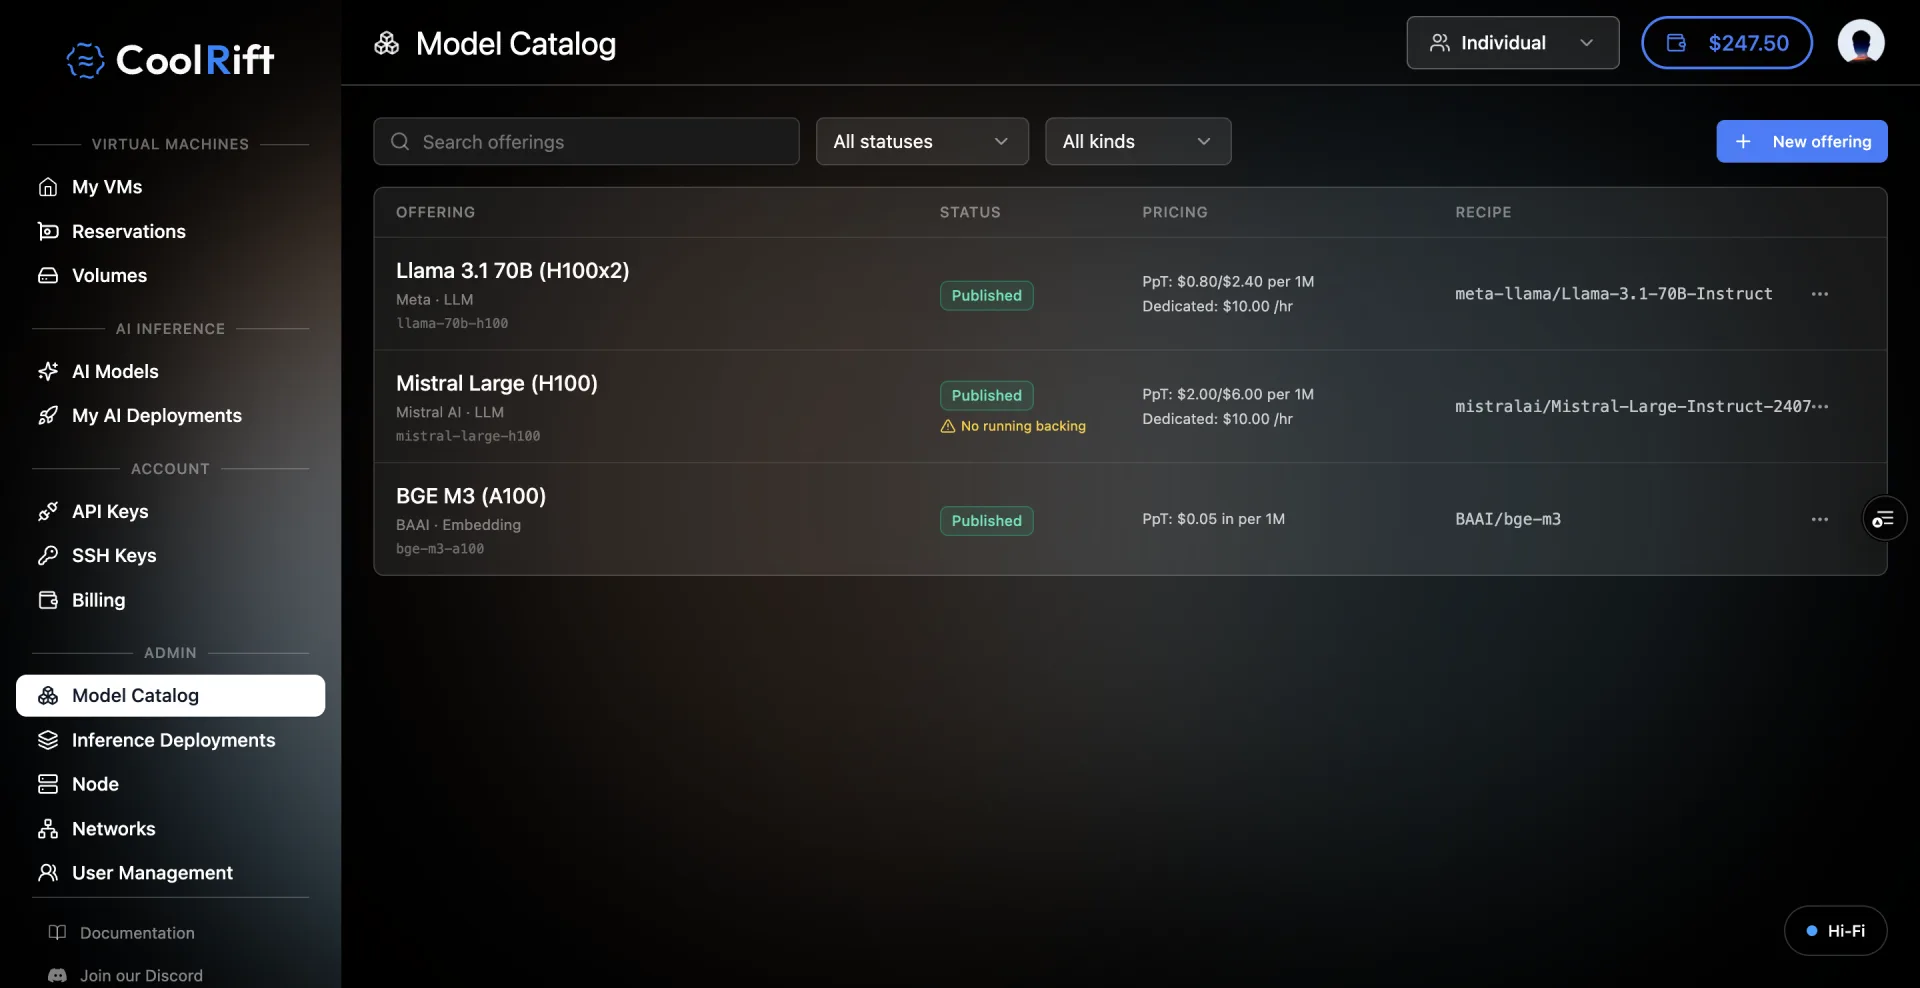Viewport: 1920px width, 988px height.
Task: Click the Node server icon
Action: click(48, 784)
